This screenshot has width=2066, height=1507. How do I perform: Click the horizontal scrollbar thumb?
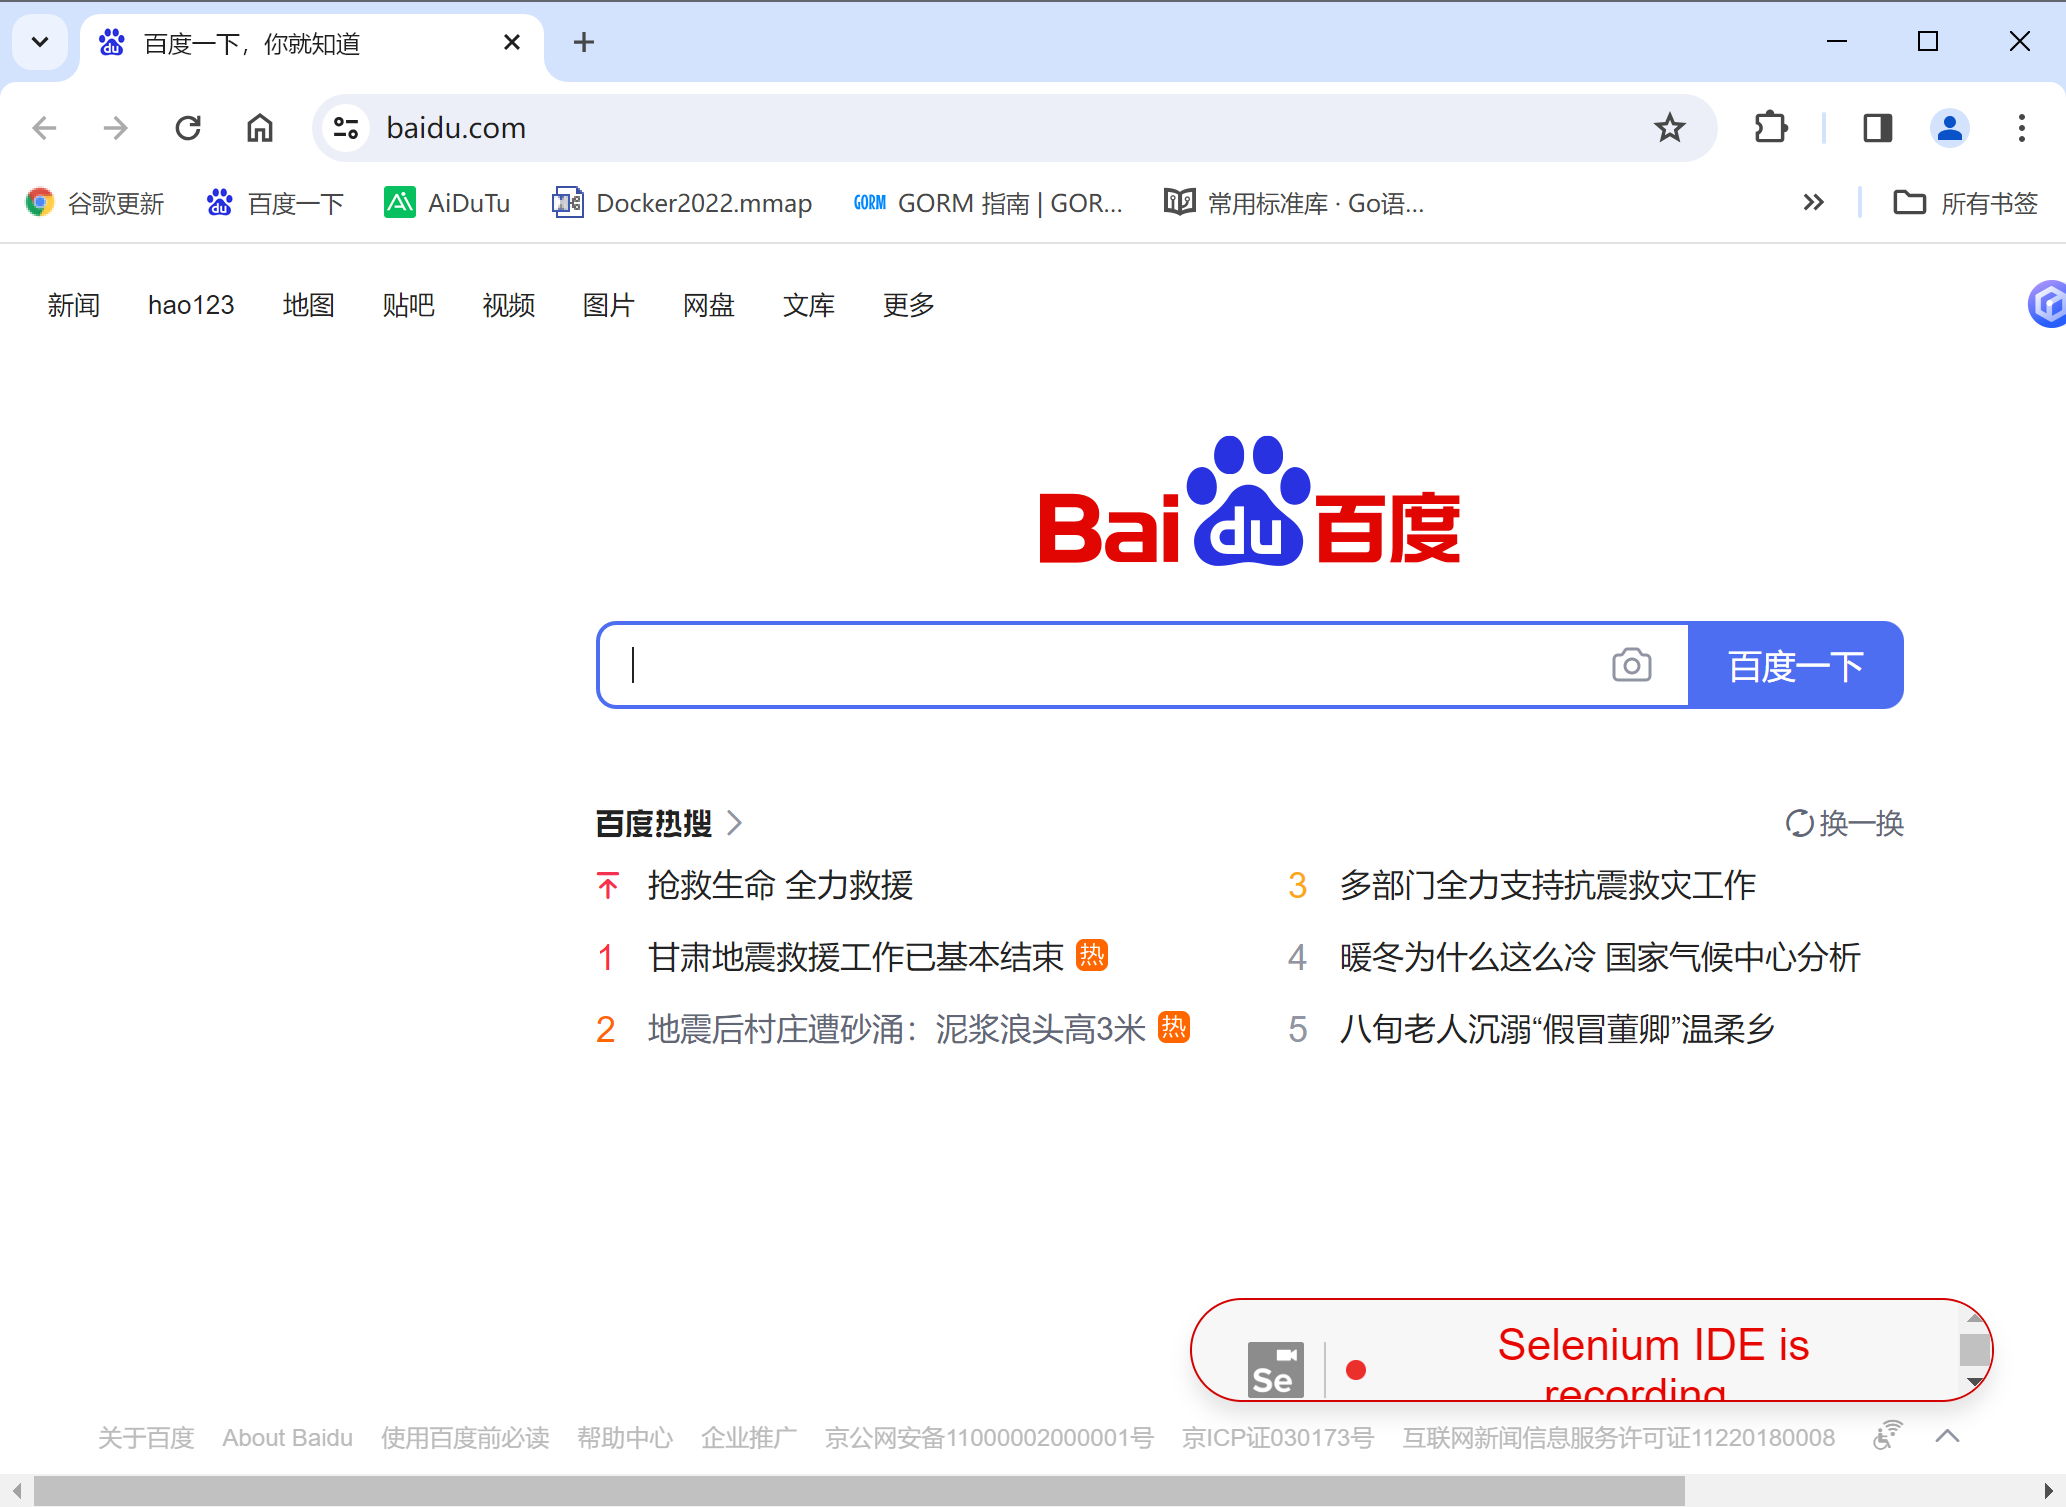(x=860, y=1491)
